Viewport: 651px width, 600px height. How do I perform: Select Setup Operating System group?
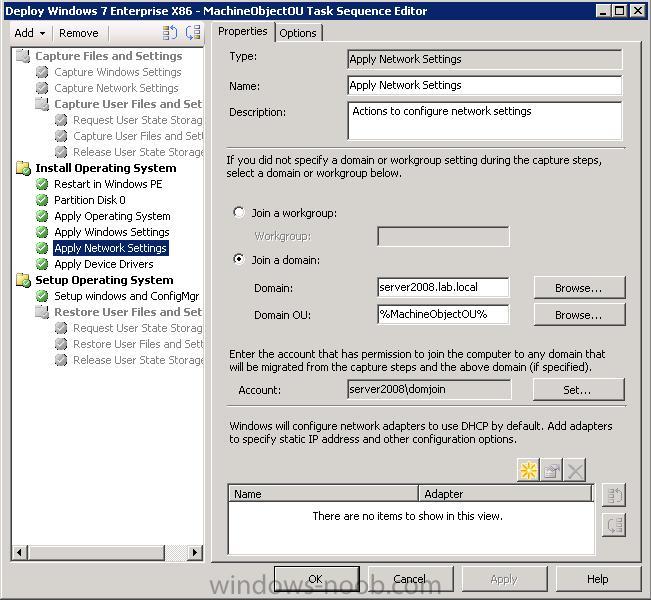(x=104, y=280)
